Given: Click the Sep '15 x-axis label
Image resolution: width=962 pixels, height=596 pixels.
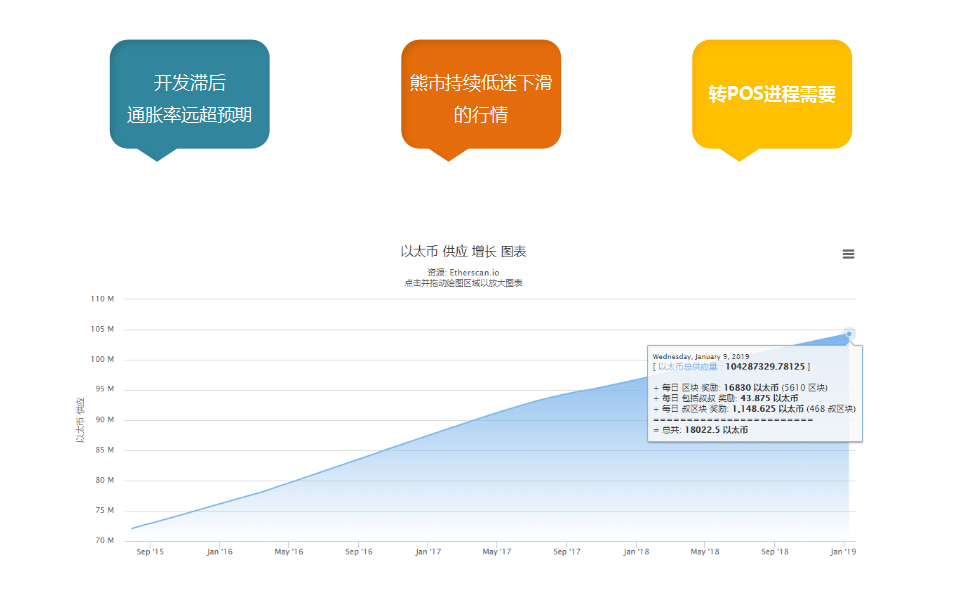Looking at the screenshot, I should coord(150,551).
